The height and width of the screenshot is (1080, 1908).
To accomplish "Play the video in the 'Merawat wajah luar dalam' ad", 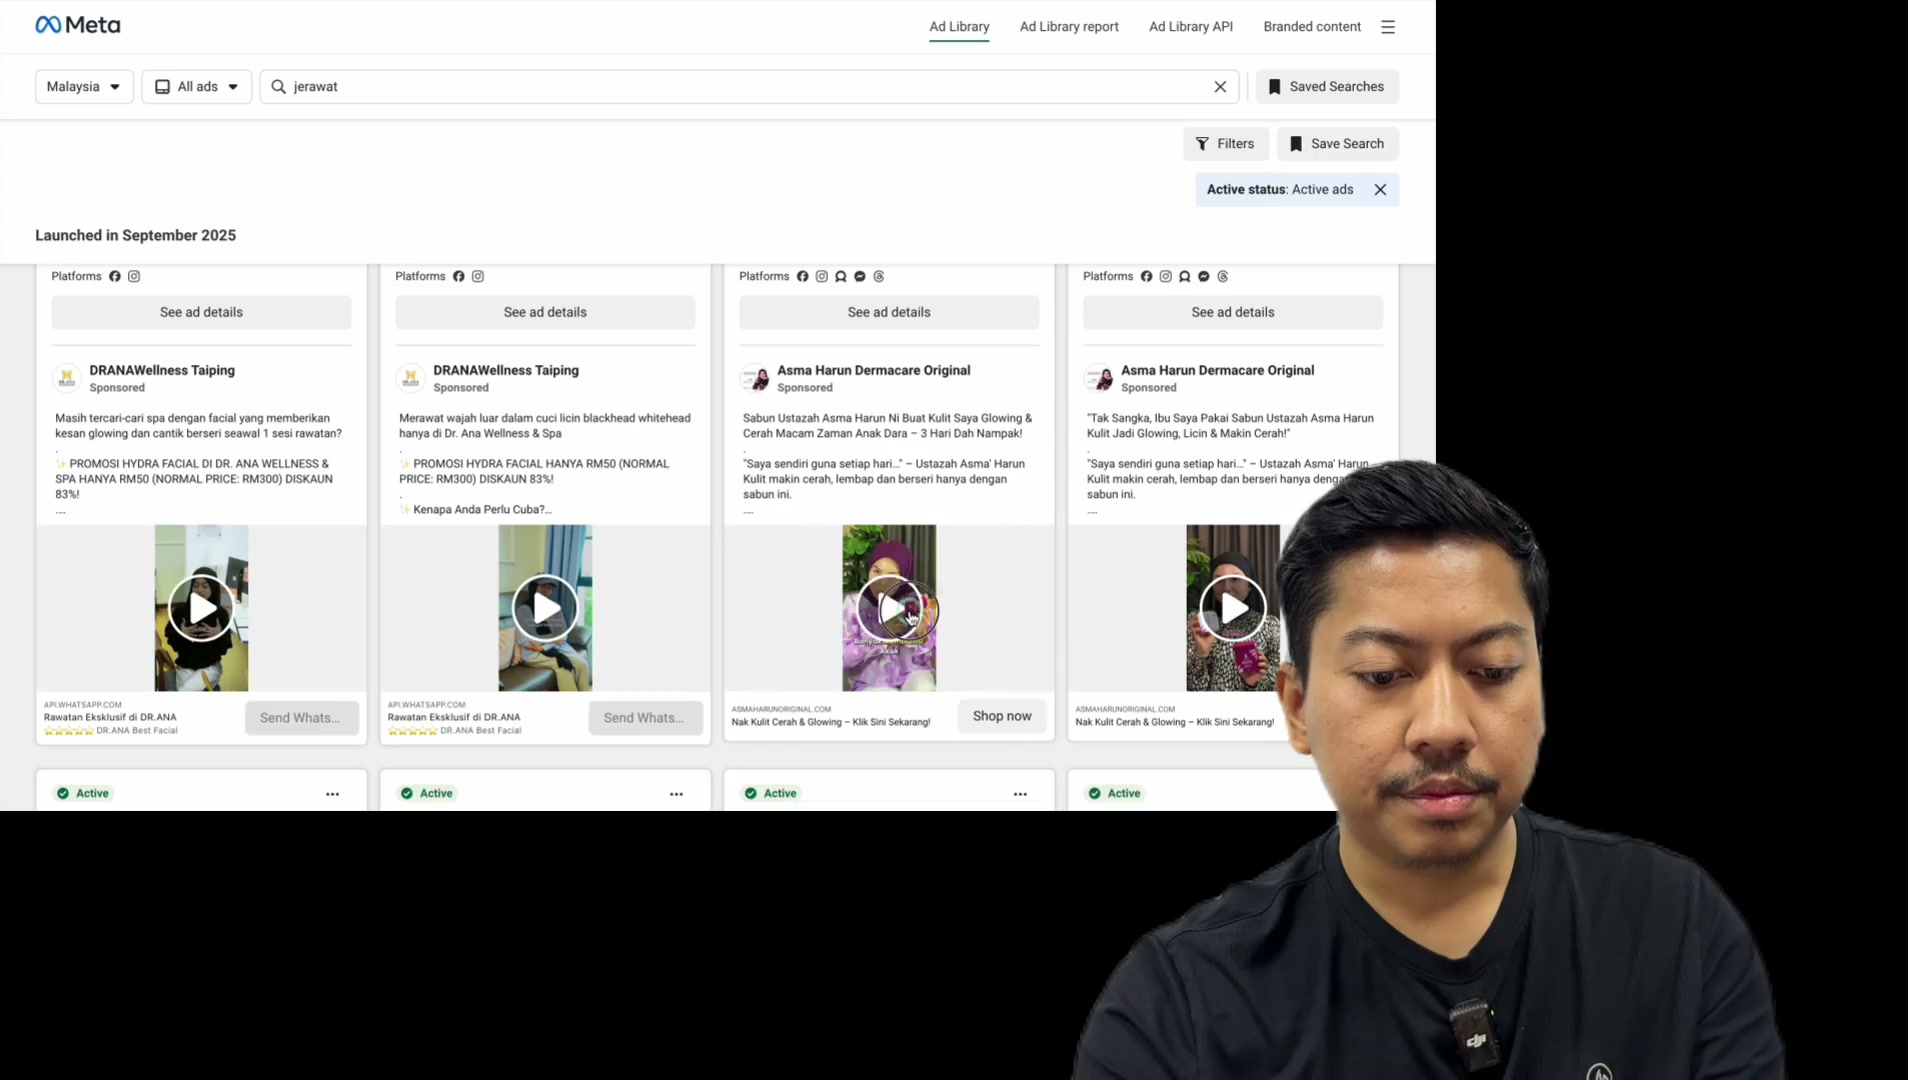I will click(545, 608).
